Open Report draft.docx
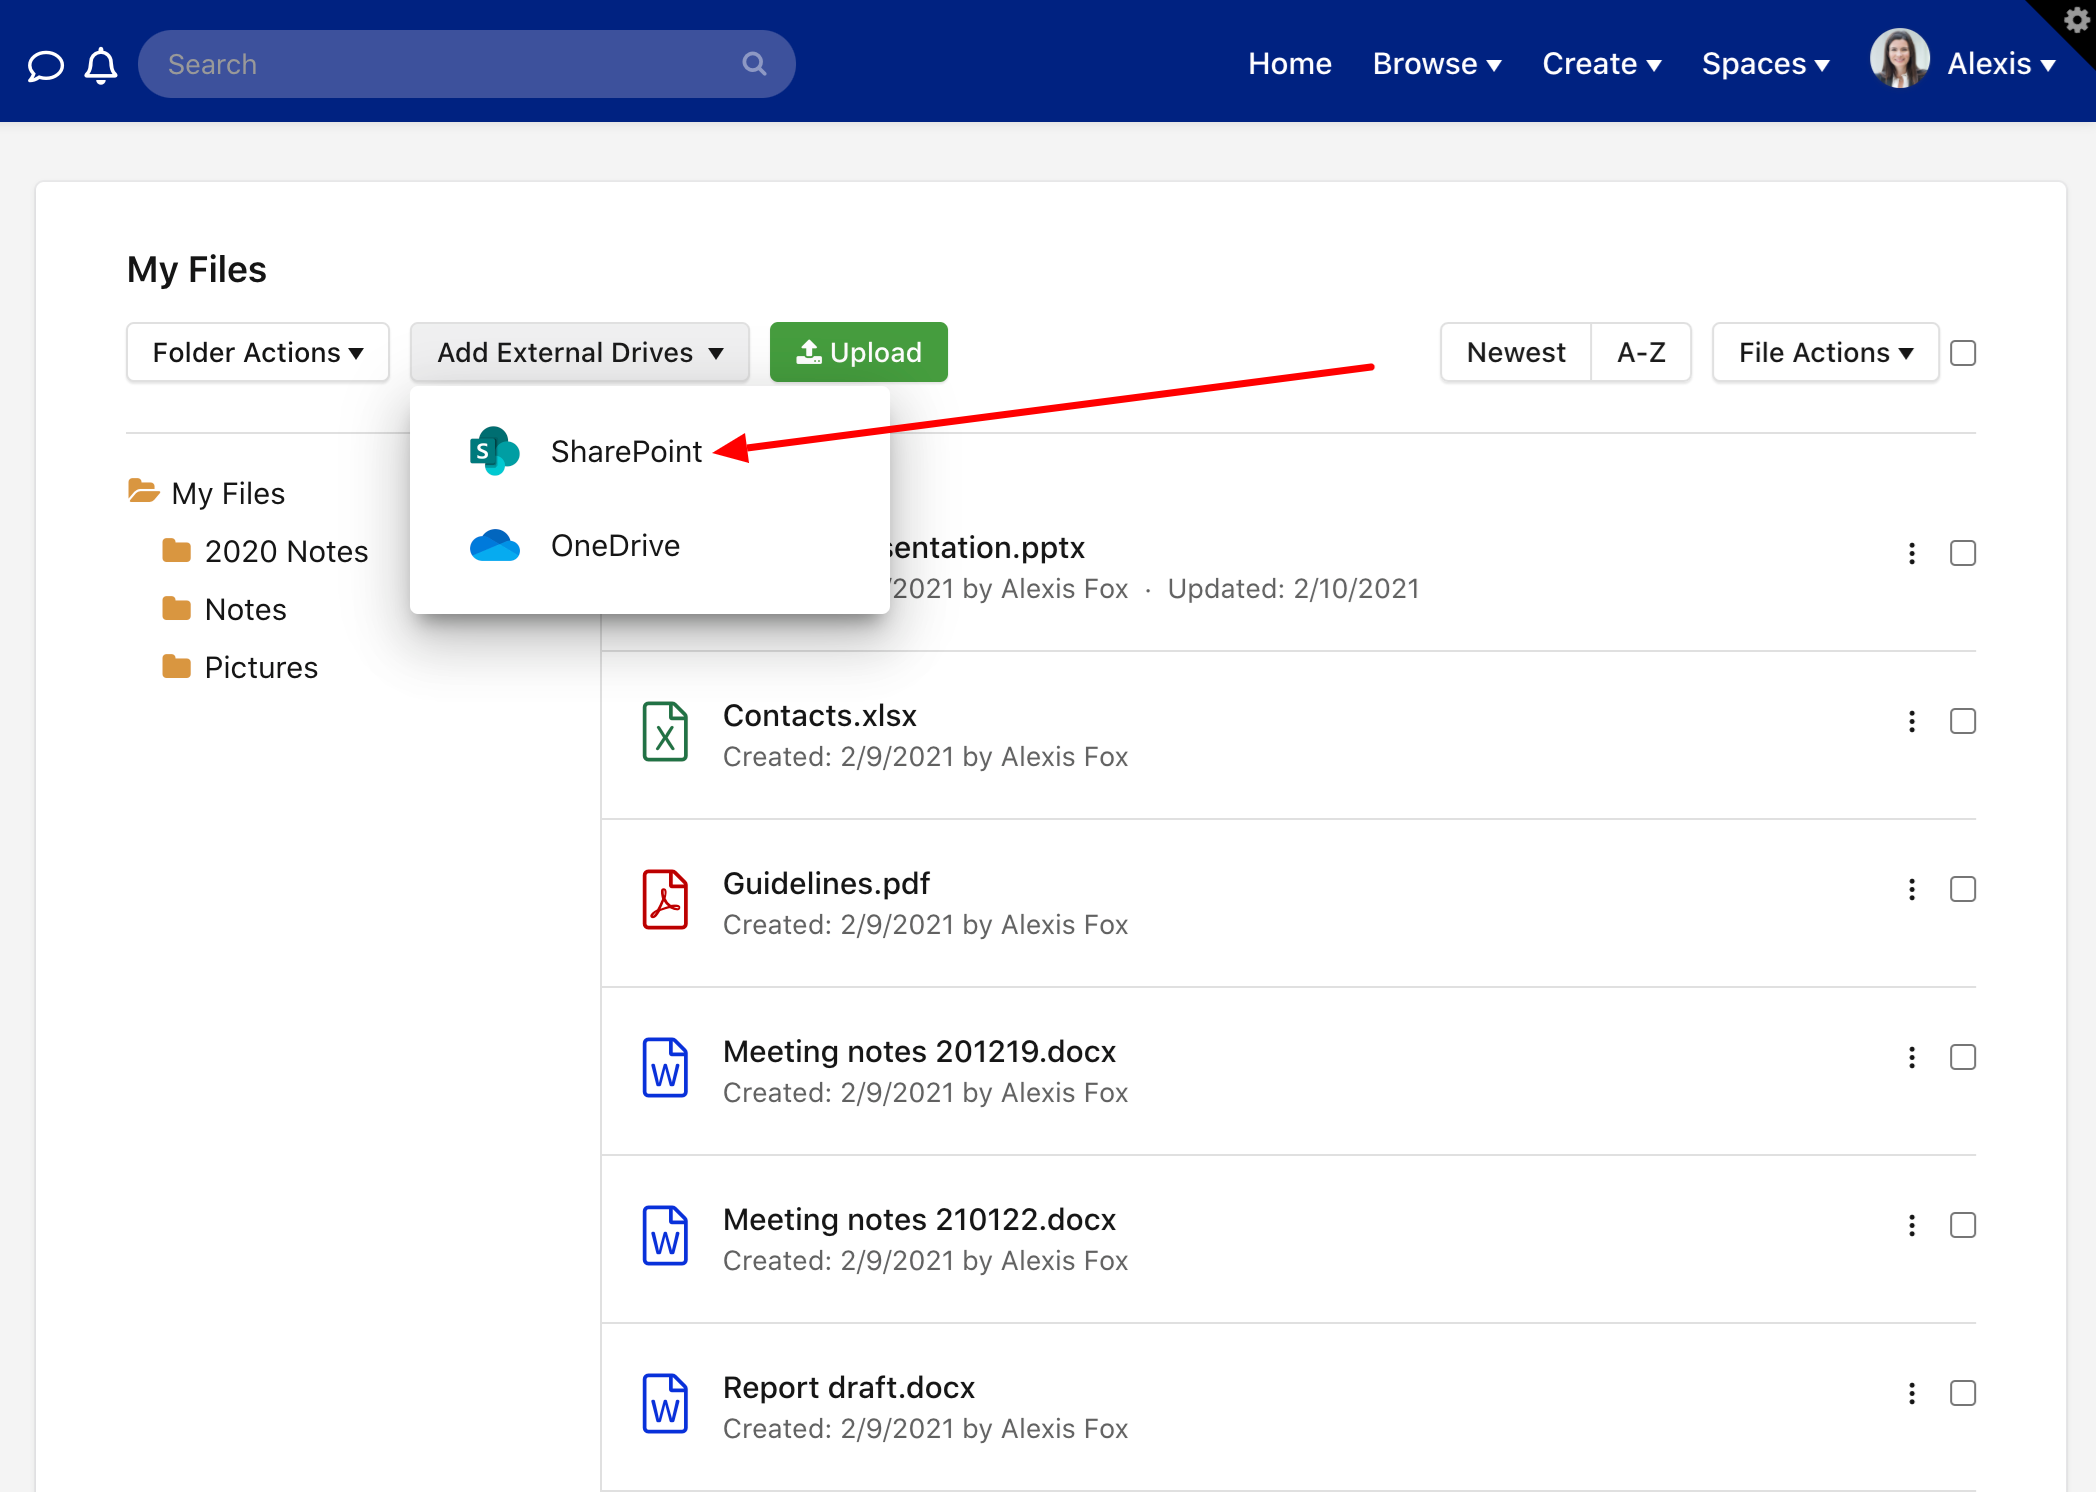Image resolution: width=2096 pixels, height=1492 pixels. click(849, 1388)
